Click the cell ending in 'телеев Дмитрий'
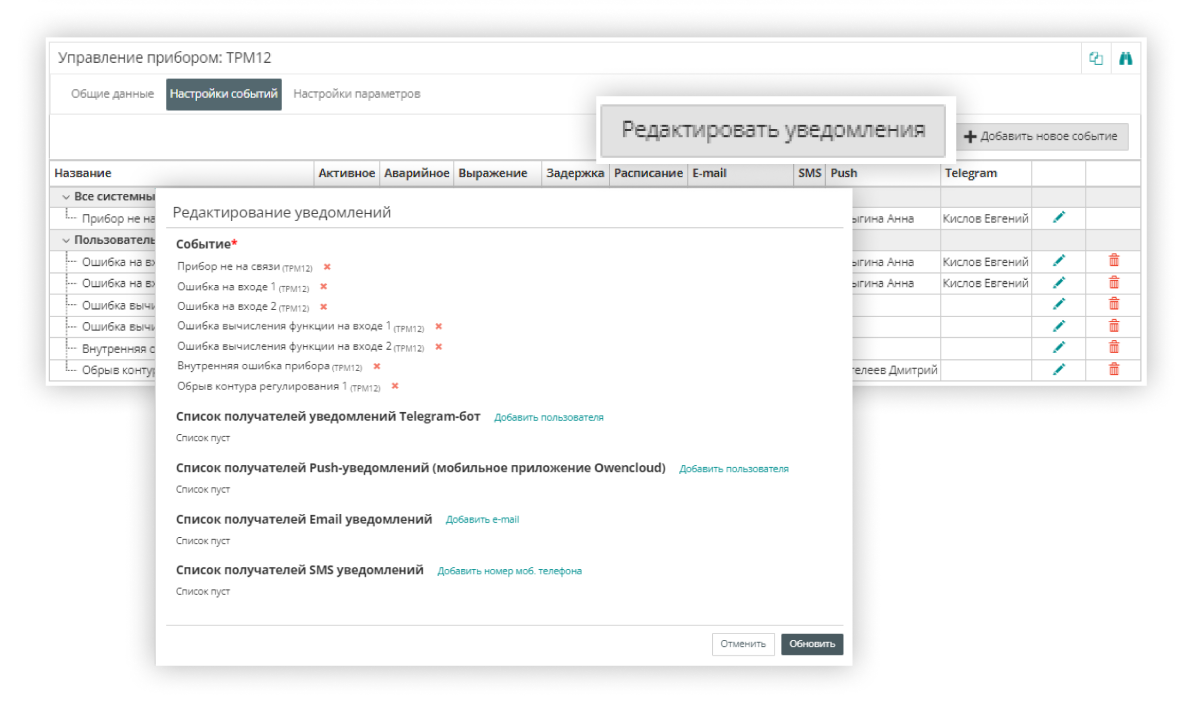This screenshot has width=1200, height=704. point(896,370)
